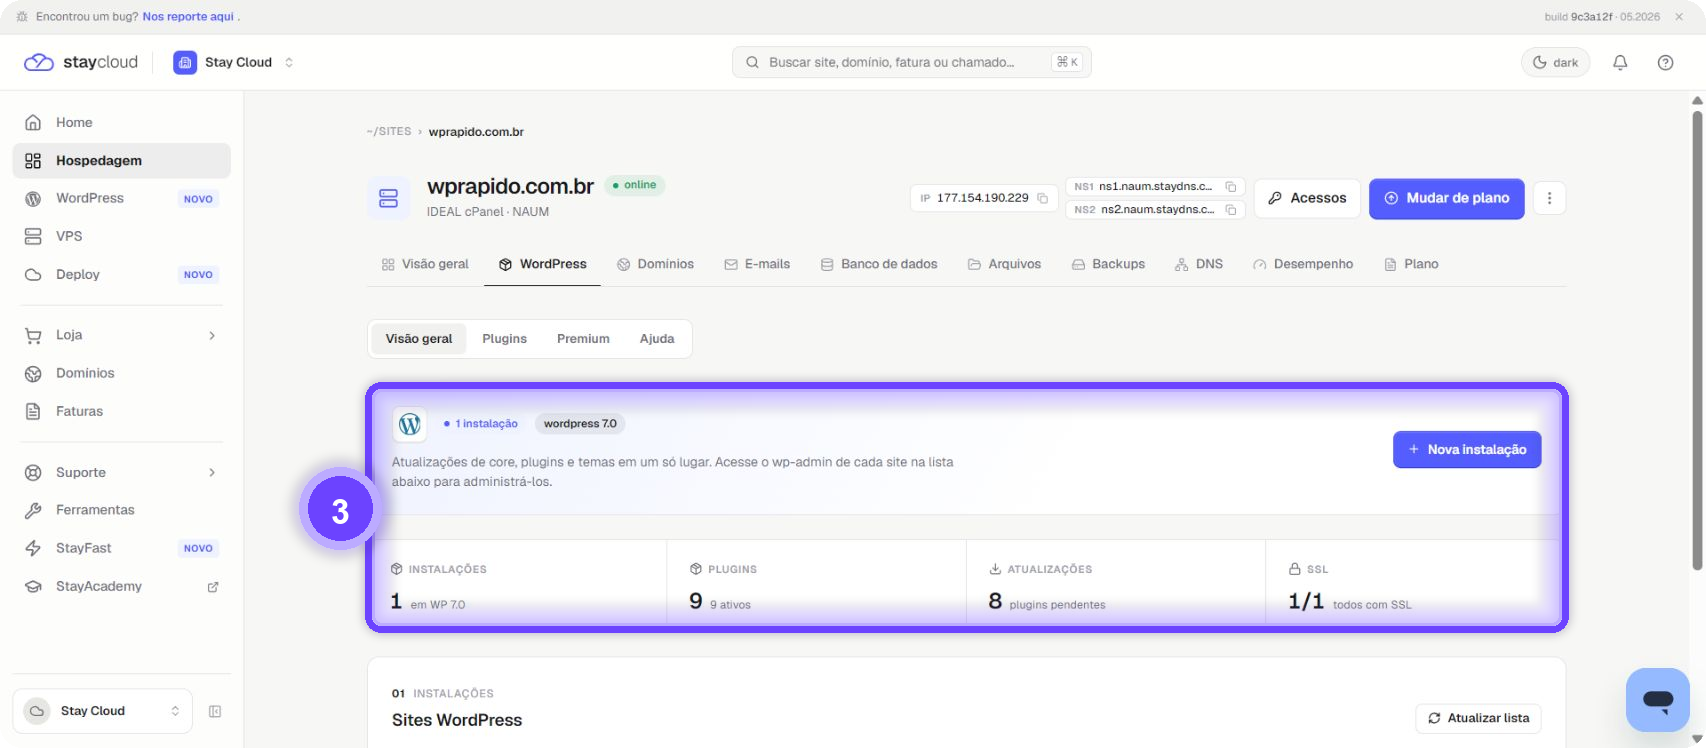Click the Acessos button
This screenshot has width=1706, height=748.
[1307, 198]
